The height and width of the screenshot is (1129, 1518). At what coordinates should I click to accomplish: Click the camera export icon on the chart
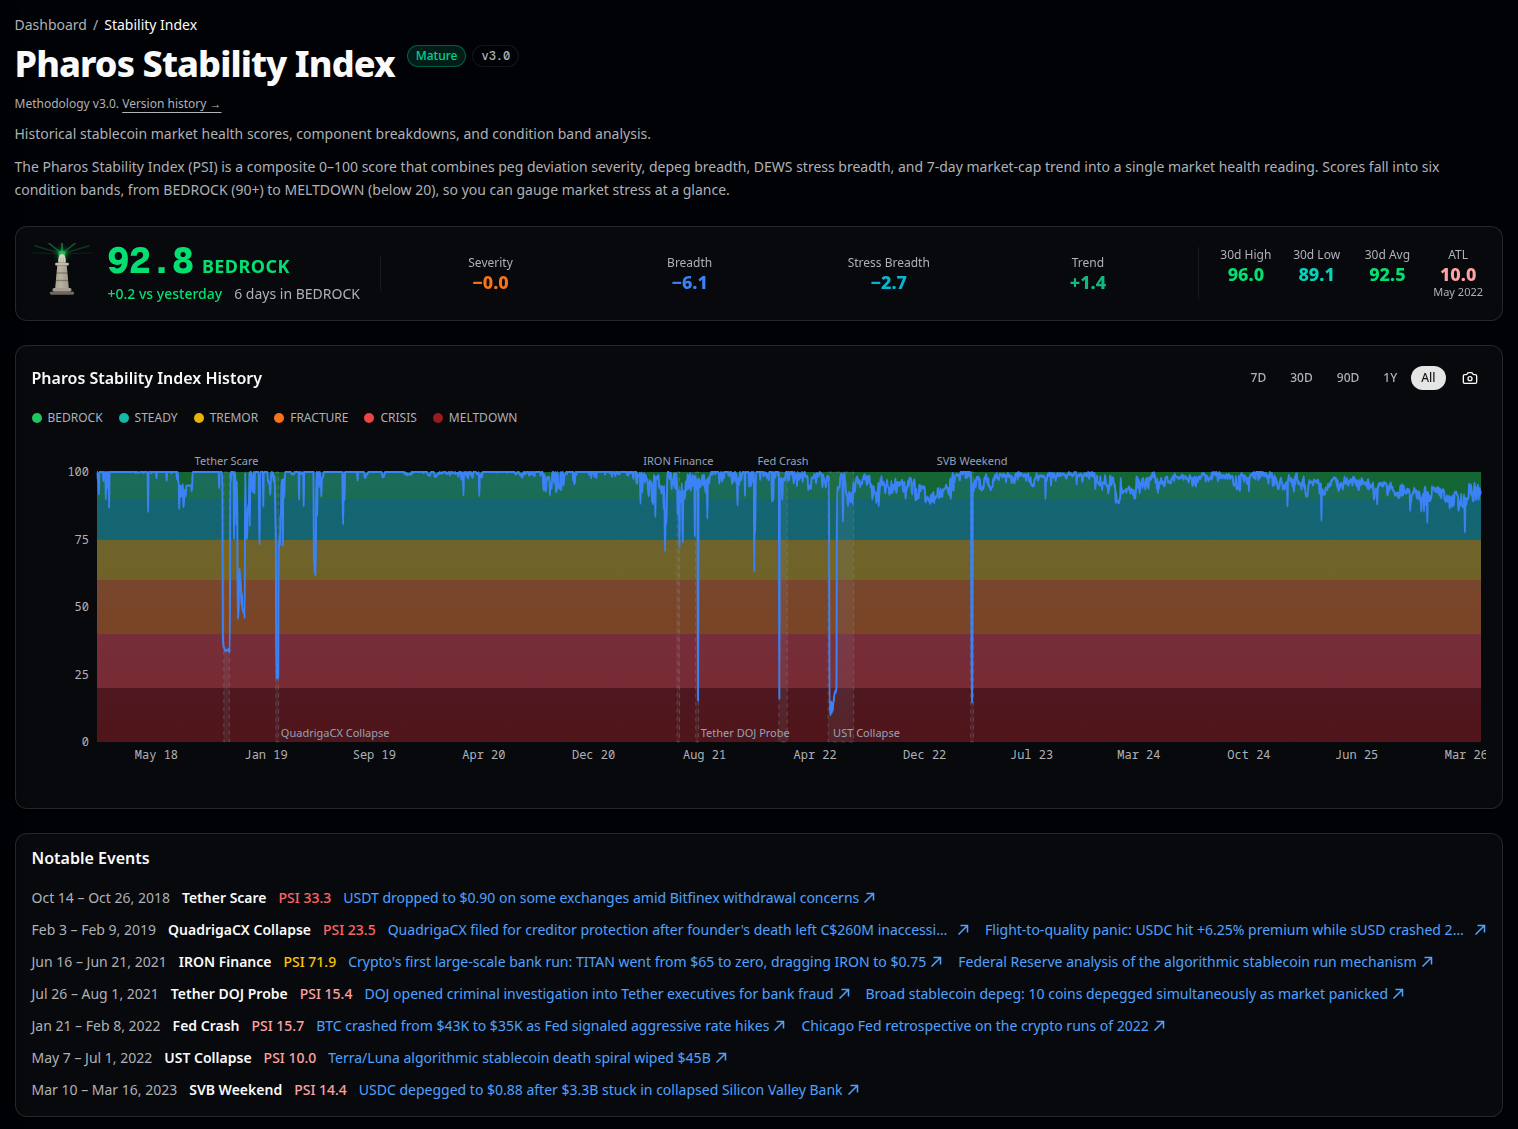(1469, 378)
